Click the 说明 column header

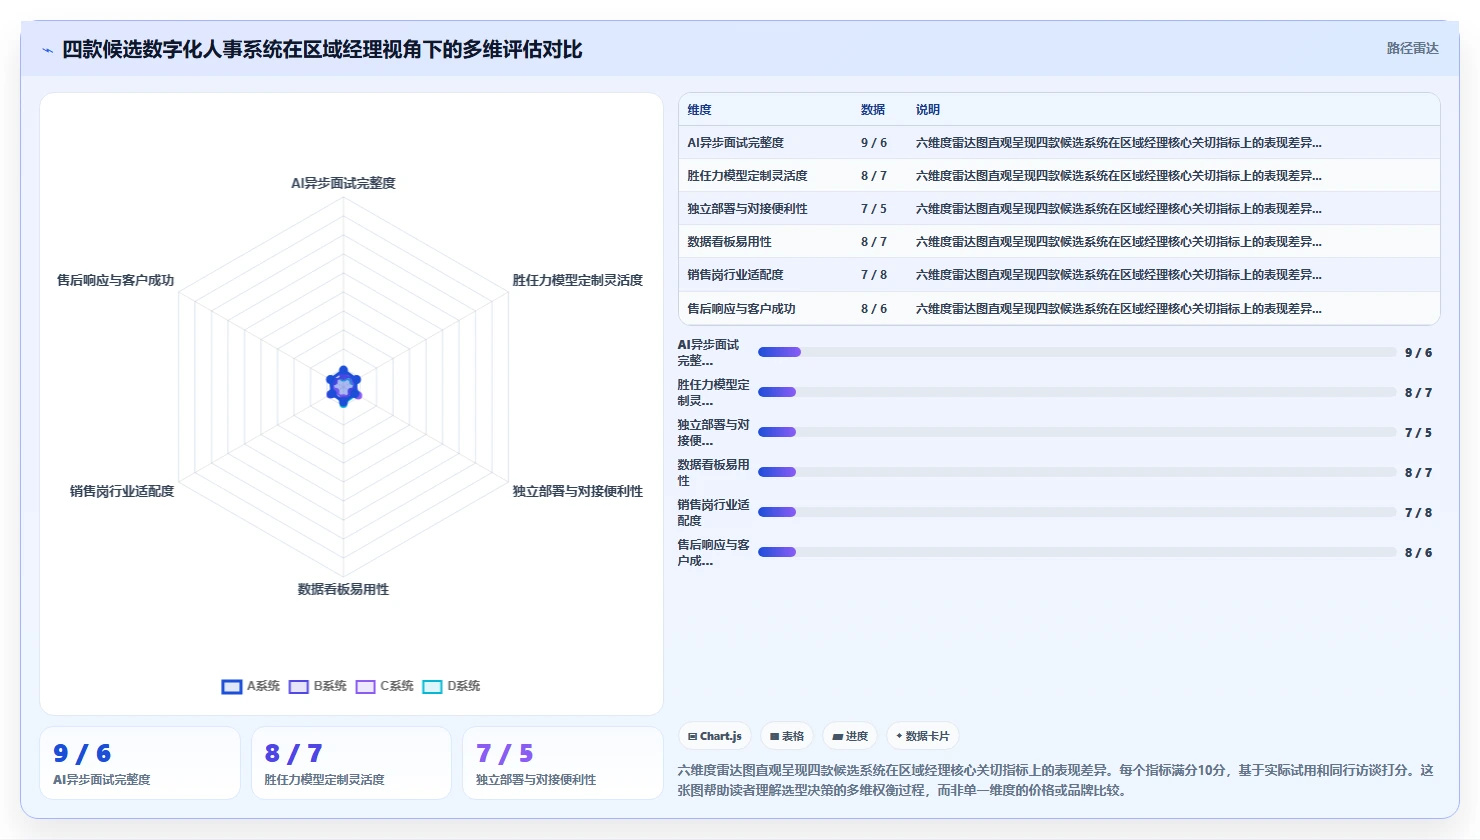point(928,110)
